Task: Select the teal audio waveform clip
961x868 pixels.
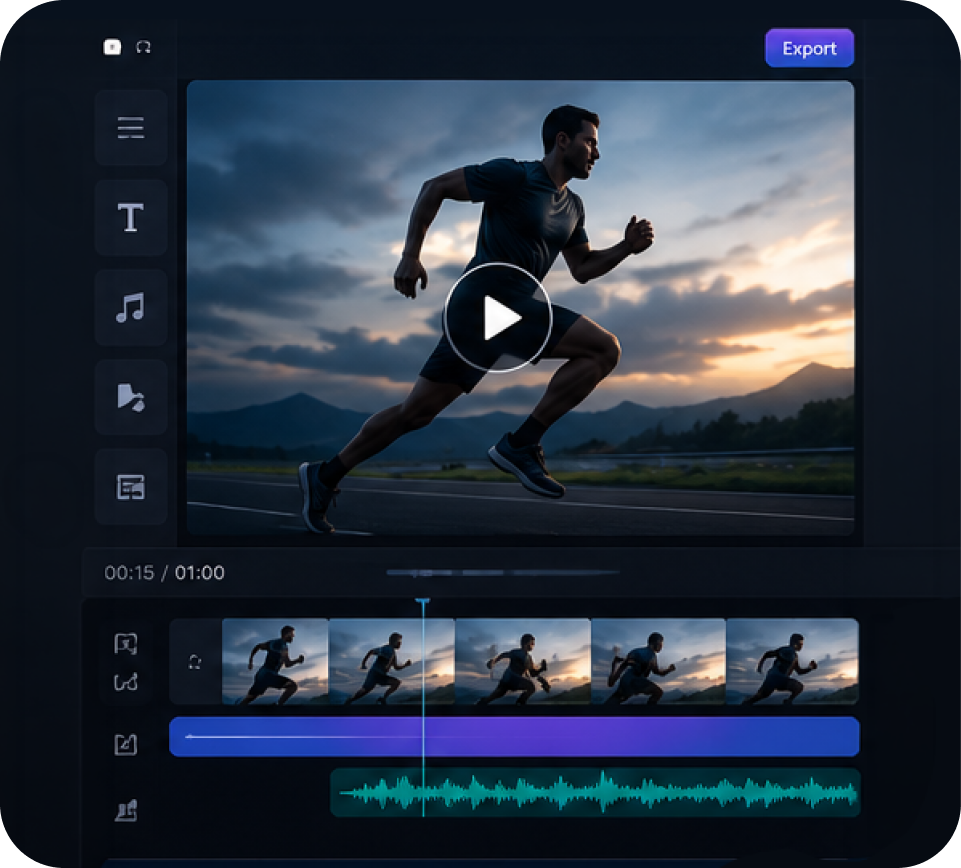Action: pyautogui.click(x=595, y=793)
